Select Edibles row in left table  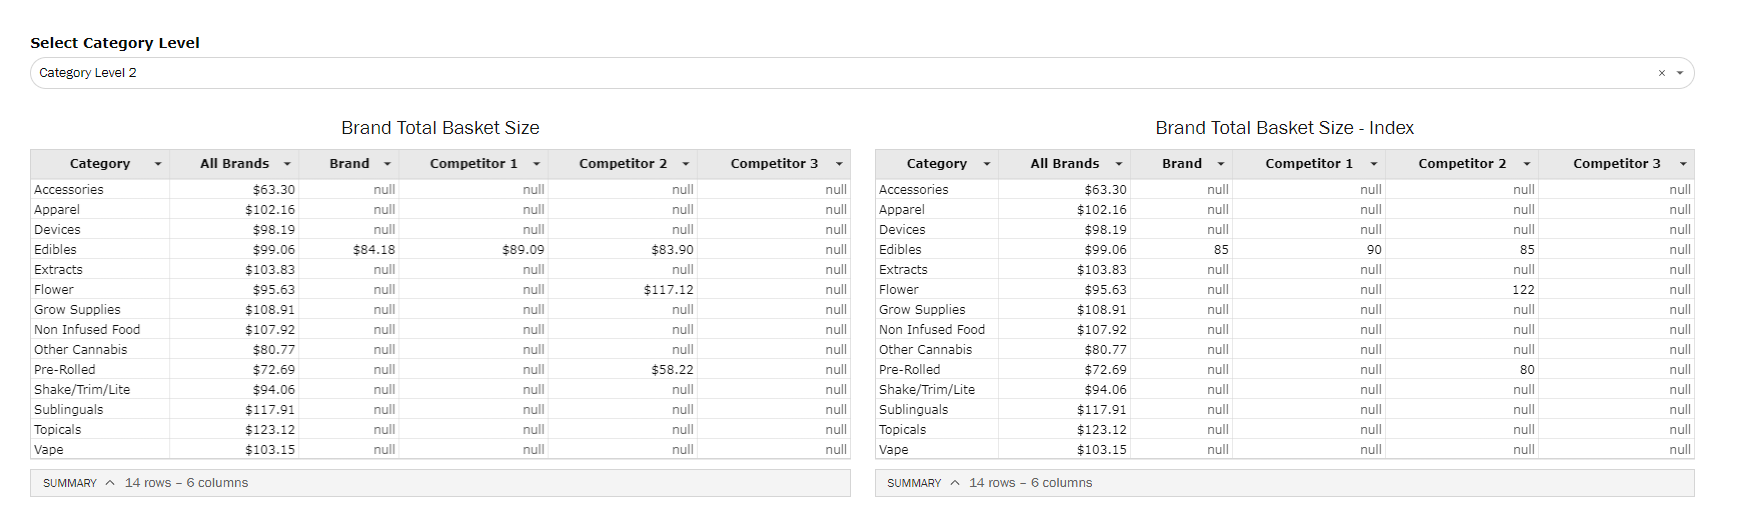click(56, 250)
